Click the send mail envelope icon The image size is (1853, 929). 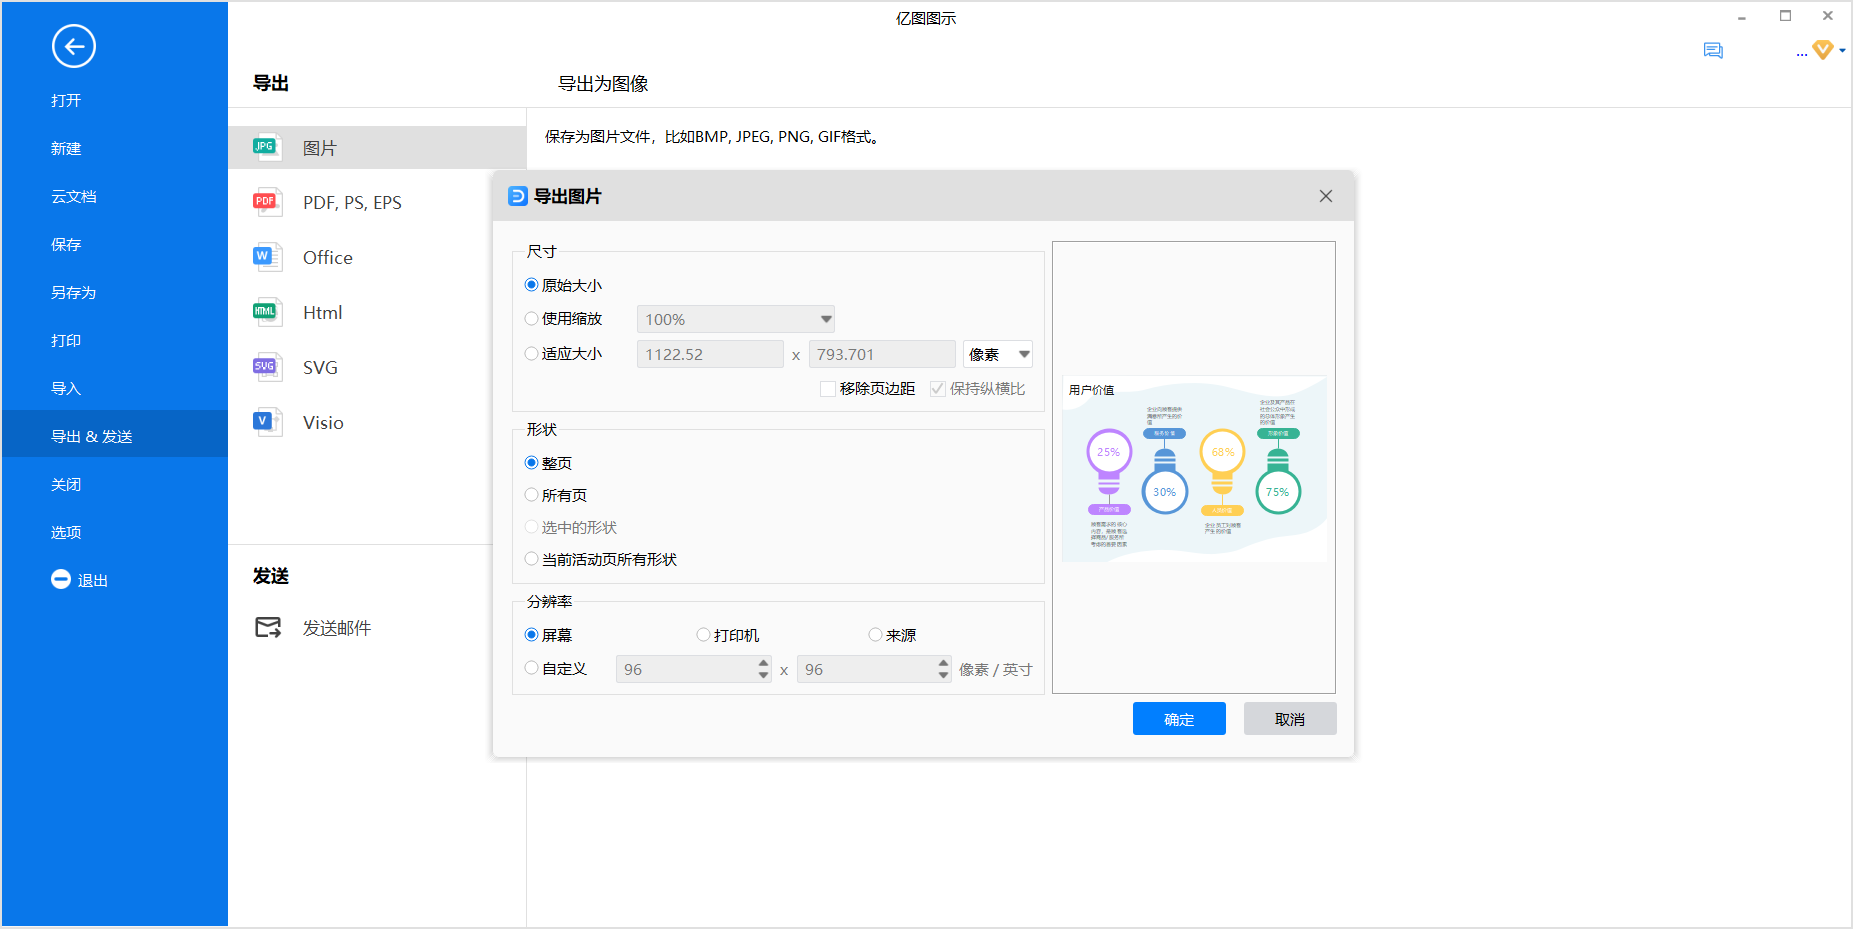pyautogui.click(x=268, y=628)
